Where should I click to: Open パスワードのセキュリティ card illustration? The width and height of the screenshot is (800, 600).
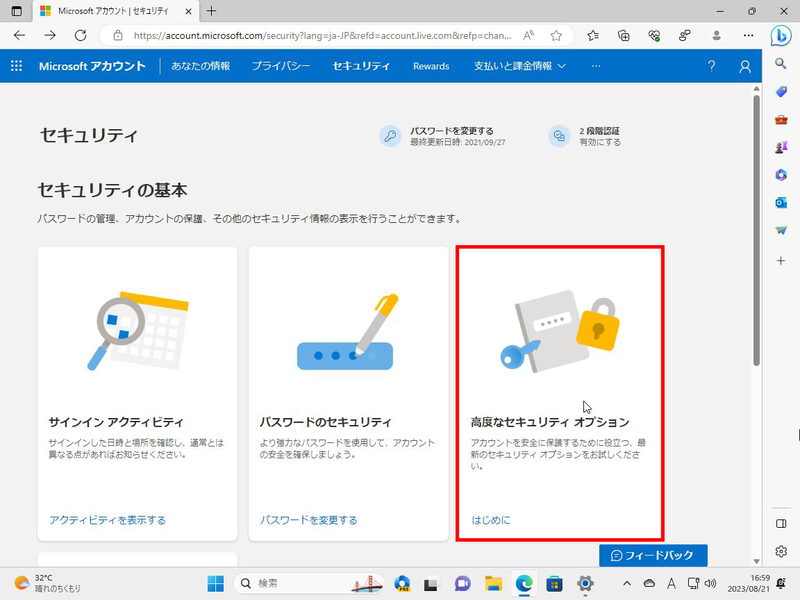pyautogui.click(x=347, y=332)
